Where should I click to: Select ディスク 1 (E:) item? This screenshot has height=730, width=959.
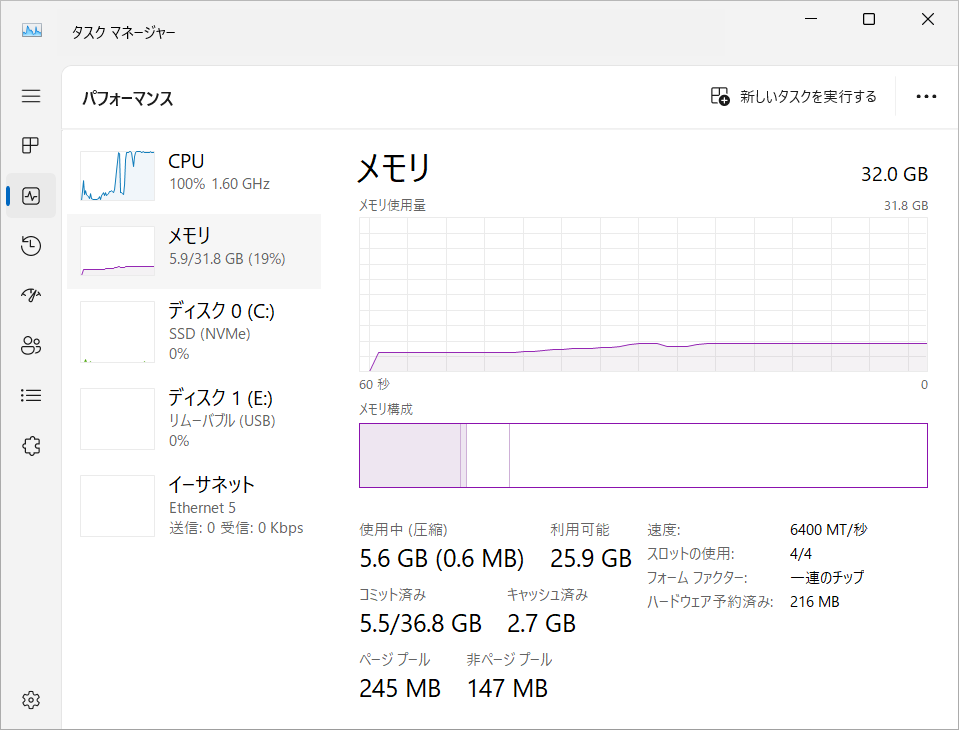[x=194, y=418]
